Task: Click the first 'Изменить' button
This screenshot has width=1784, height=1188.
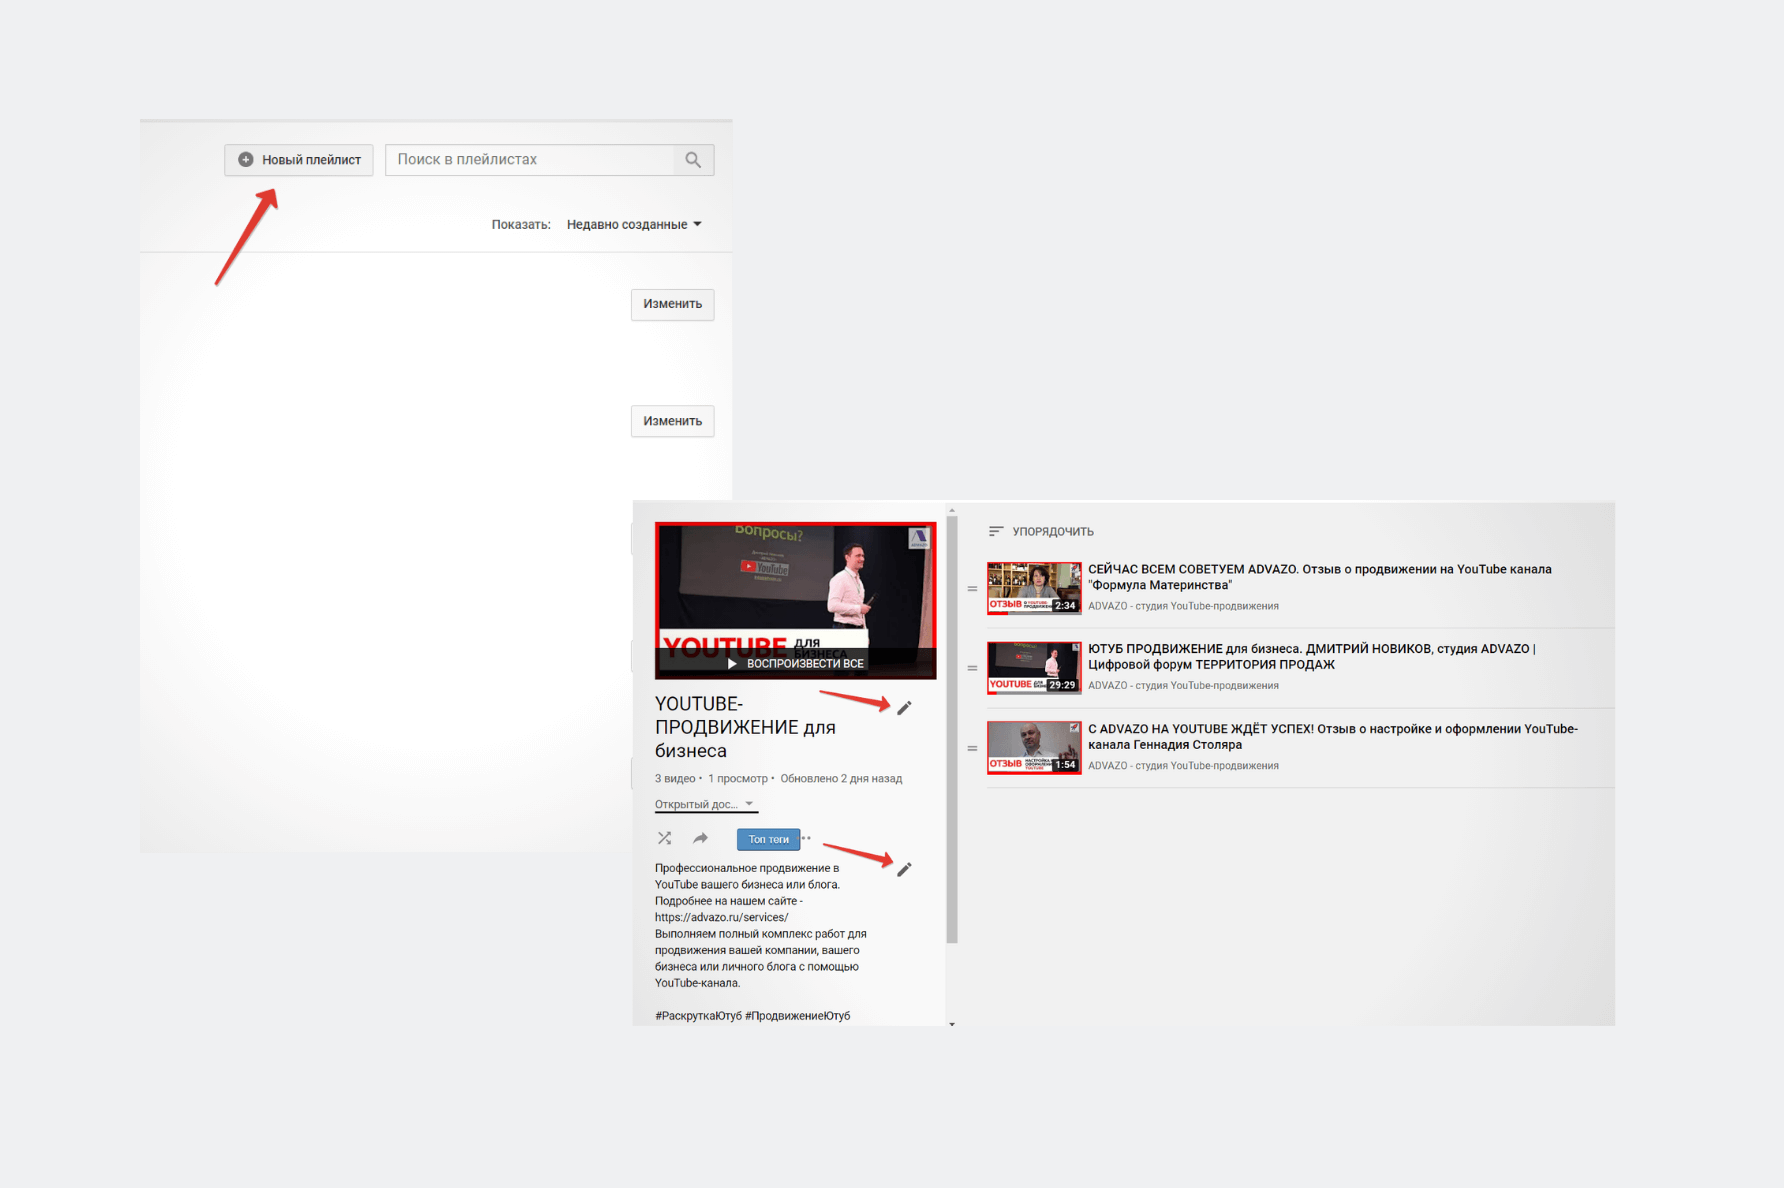Action: 672,304
